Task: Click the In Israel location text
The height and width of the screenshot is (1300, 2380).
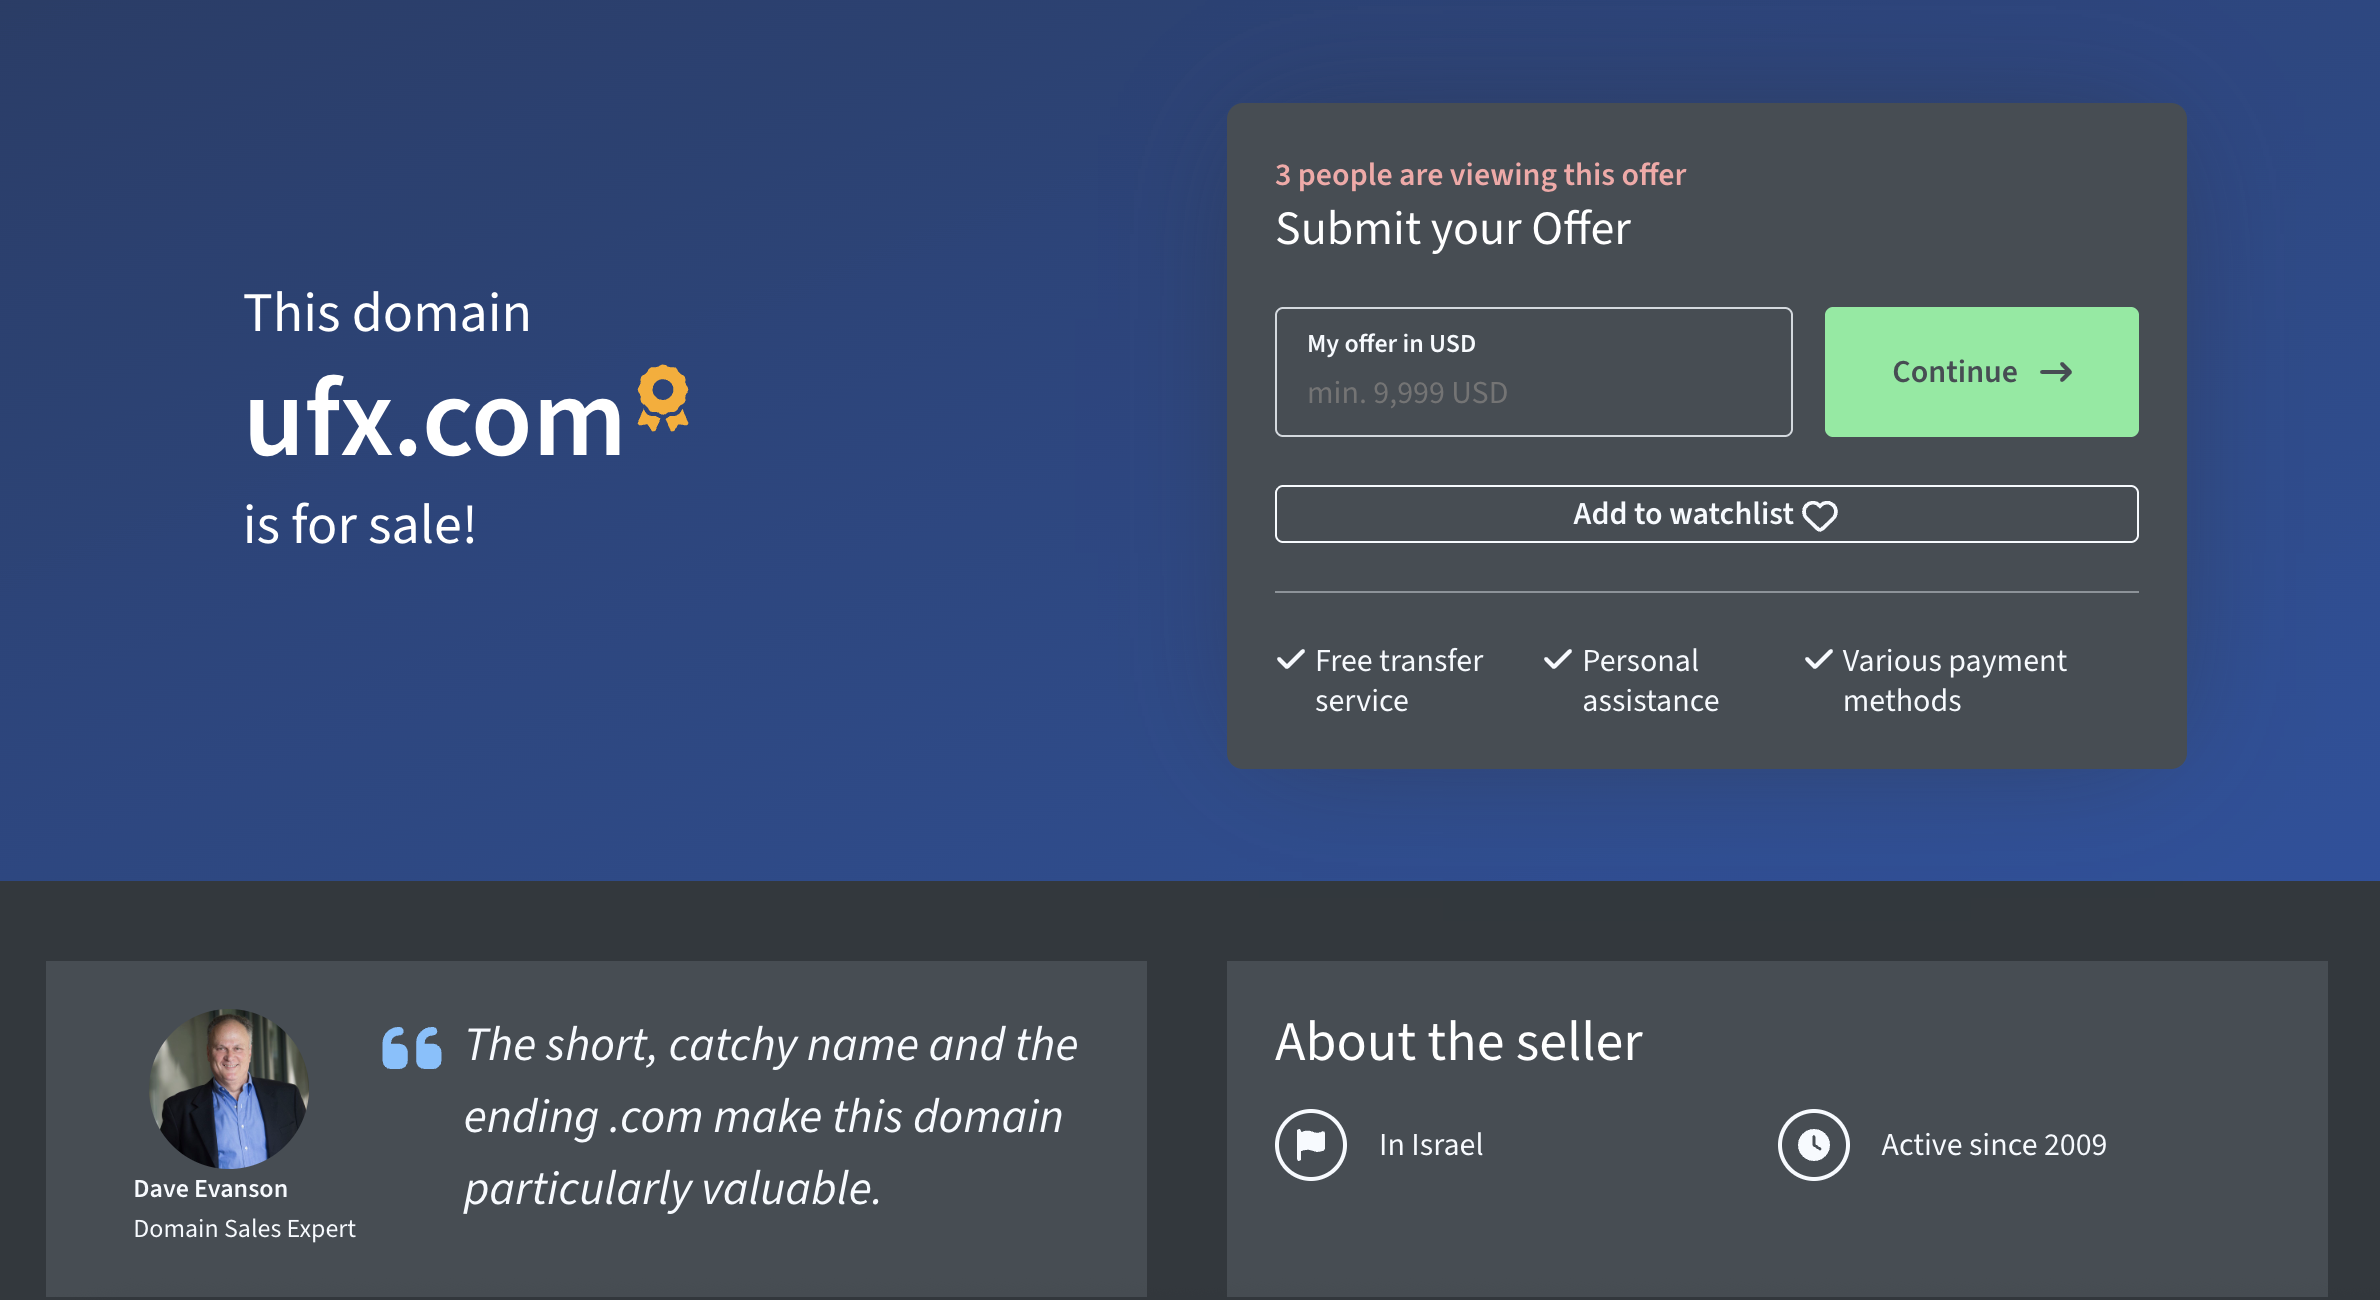Action: click(1430, 1145)
